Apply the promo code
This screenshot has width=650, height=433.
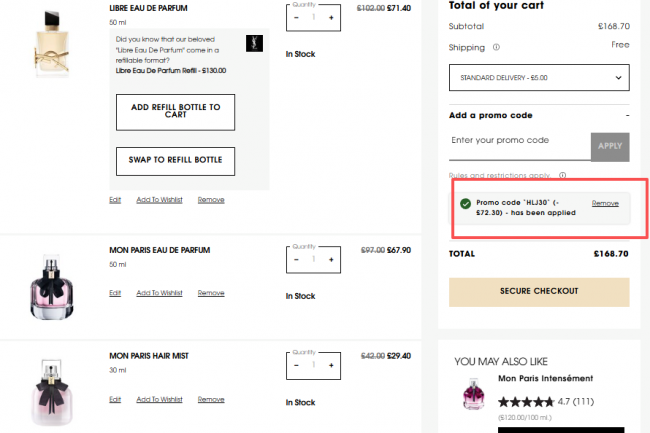pyautogui.click(x=610, y=146)
